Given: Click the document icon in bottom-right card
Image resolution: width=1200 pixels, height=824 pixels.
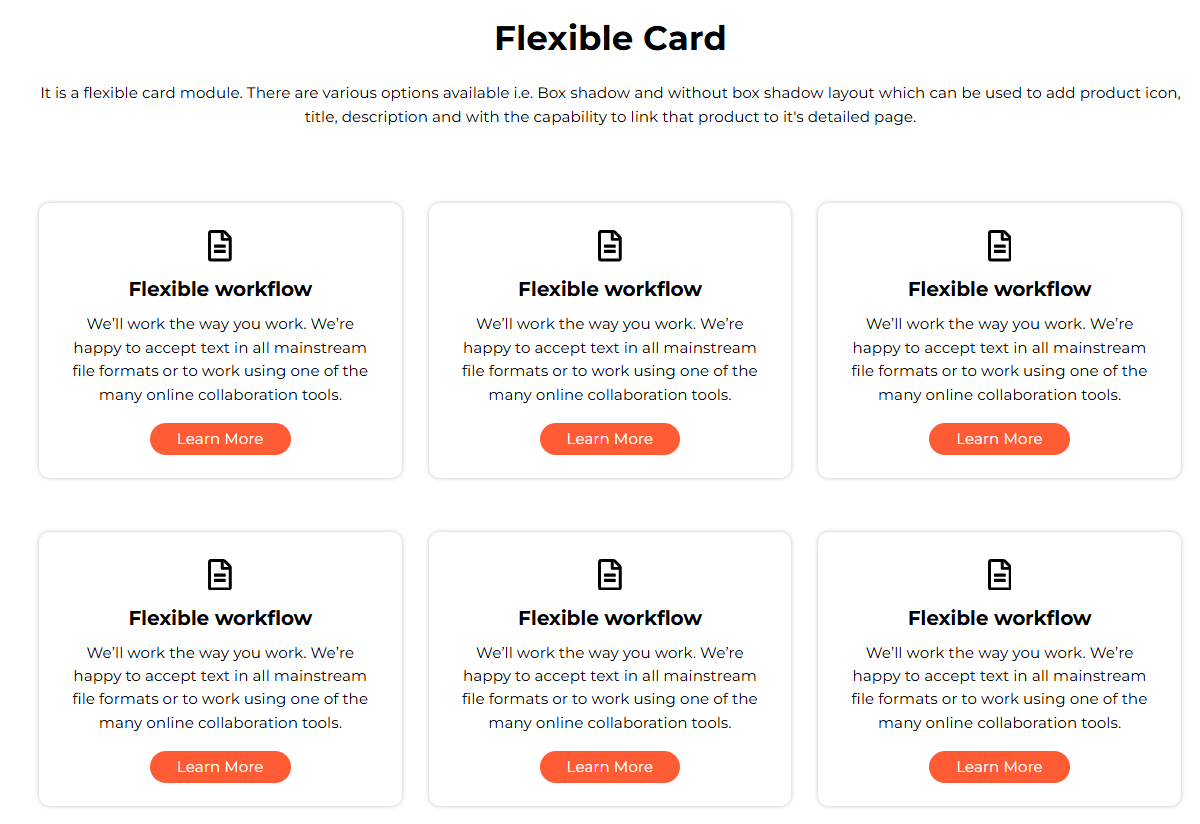Looking at the screenshot, I should 1000,575.
